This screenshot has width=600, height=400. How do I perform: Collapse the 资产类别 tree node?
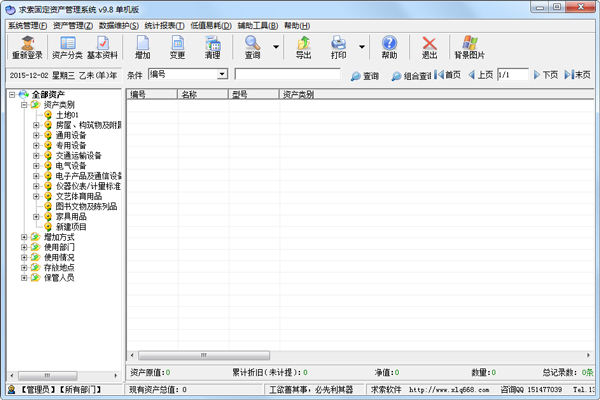pyautogui.click(x=24, y=104)
